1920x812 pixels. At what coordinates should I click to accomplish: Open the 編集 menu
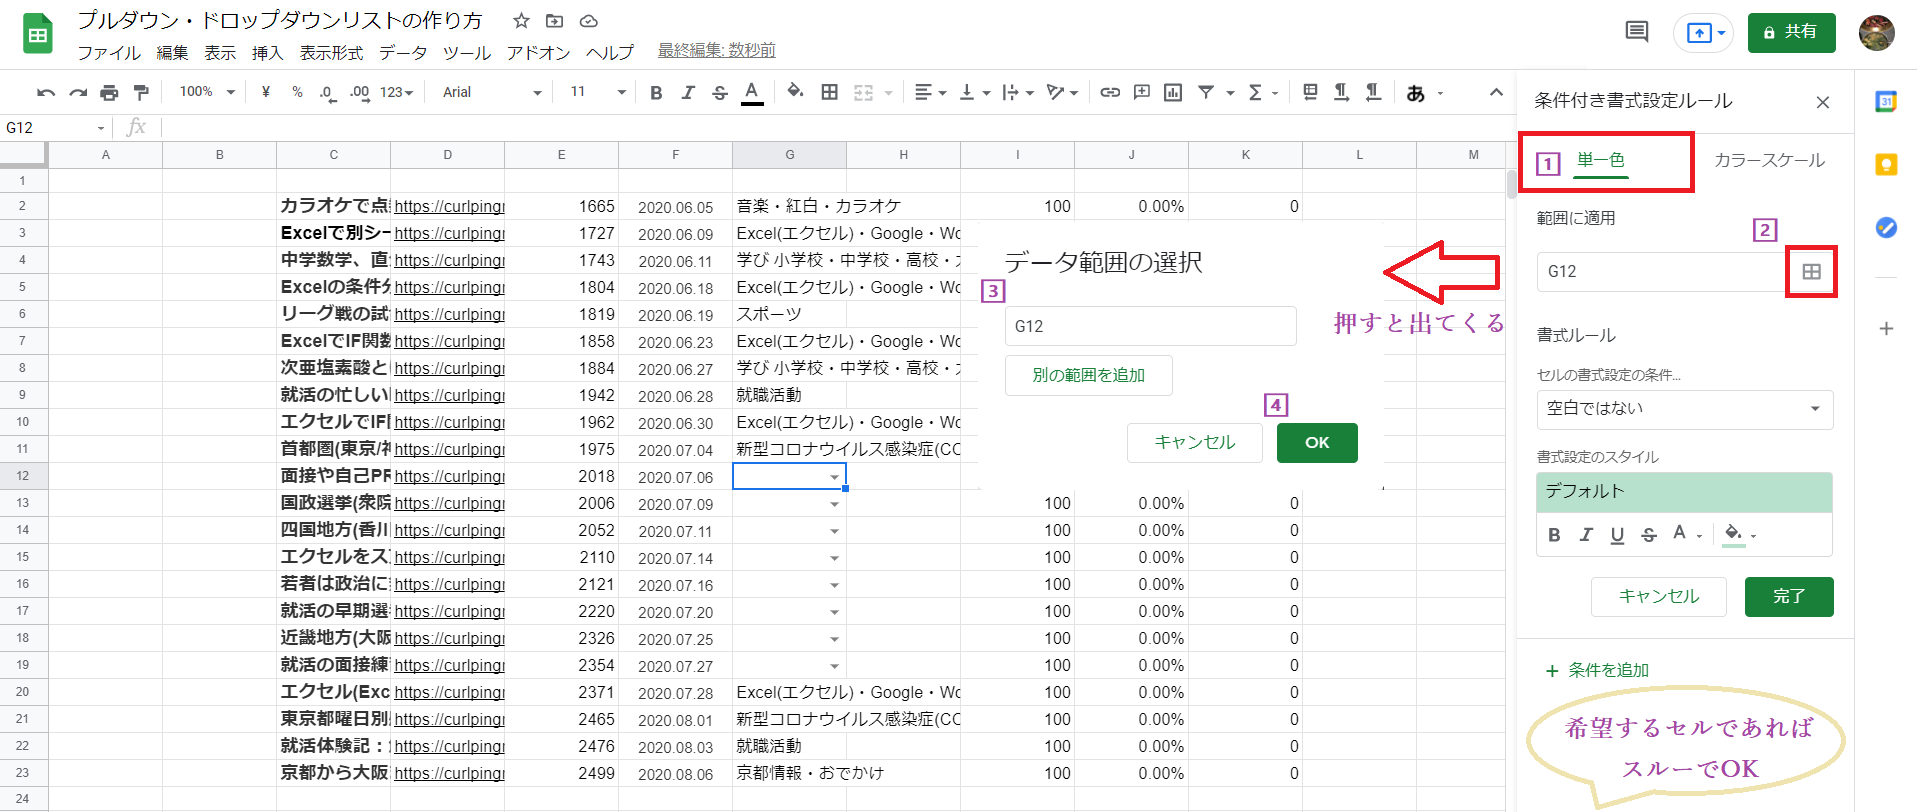pos(172,52)
